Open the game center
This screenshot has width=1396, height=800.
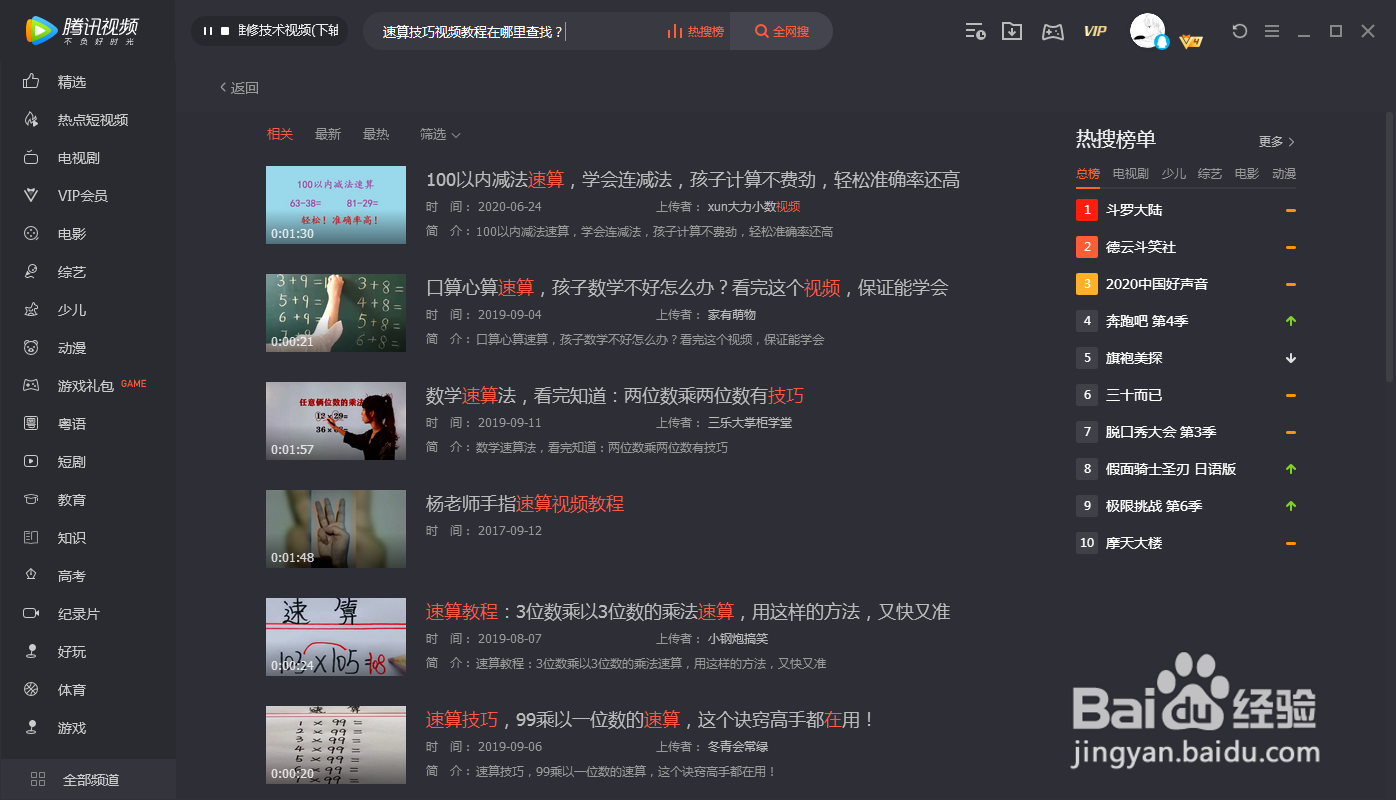click(1052, 31)
